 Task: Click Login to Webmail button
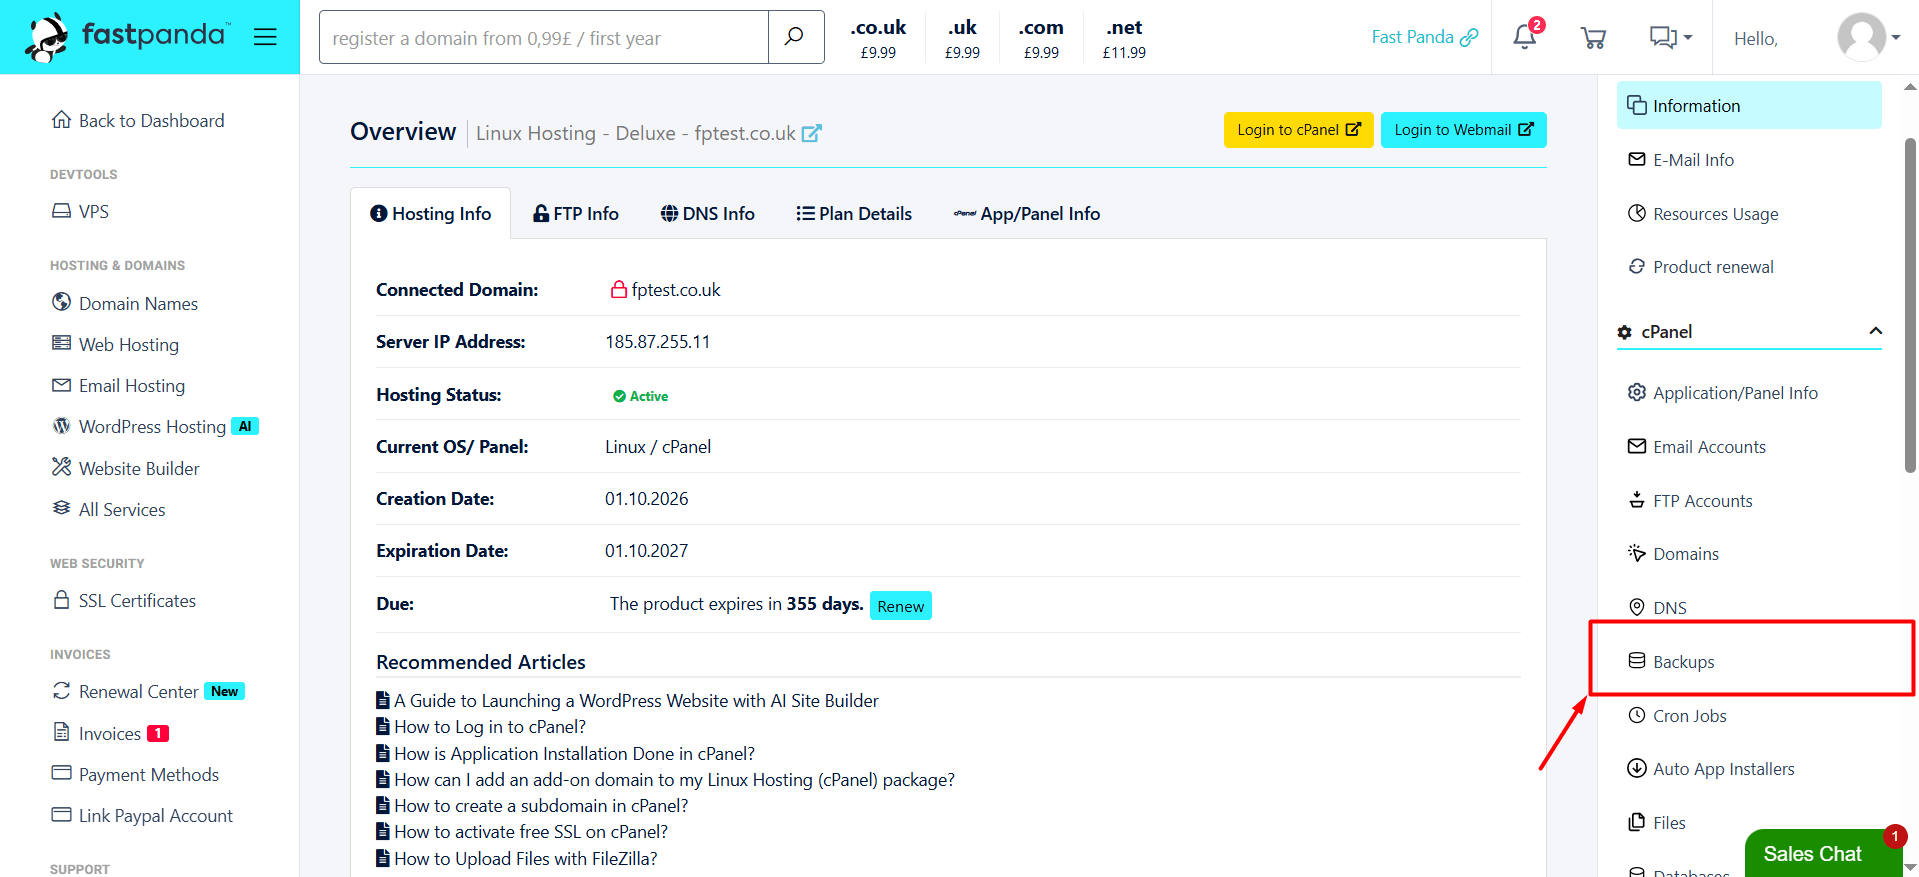(1464, 130)
